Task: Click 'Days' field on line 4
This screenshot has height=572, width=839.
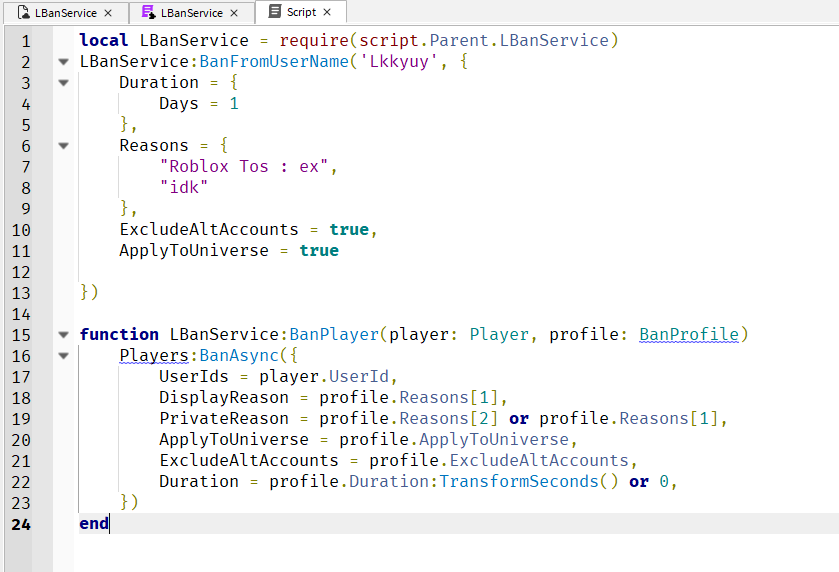Action: point(179,103)
